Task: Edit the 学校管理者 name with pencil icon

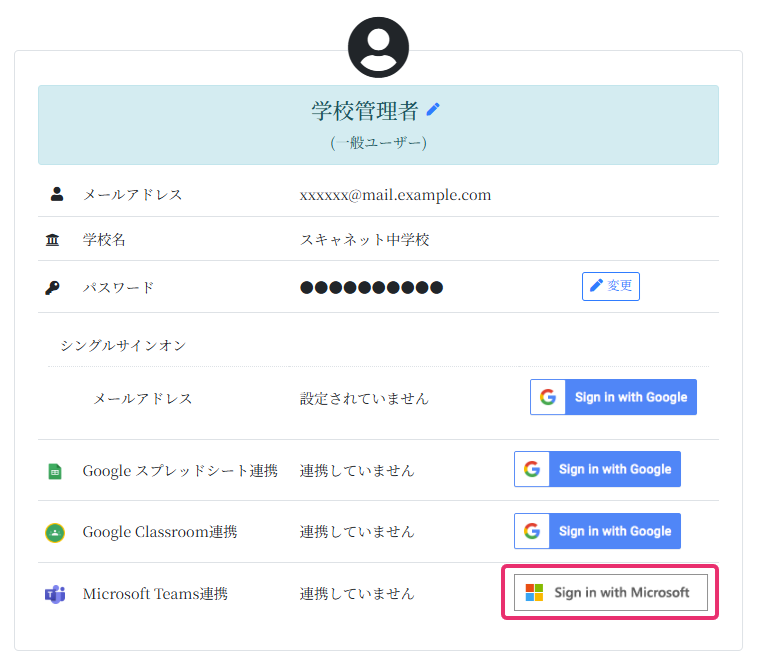Action: [433, 110]
